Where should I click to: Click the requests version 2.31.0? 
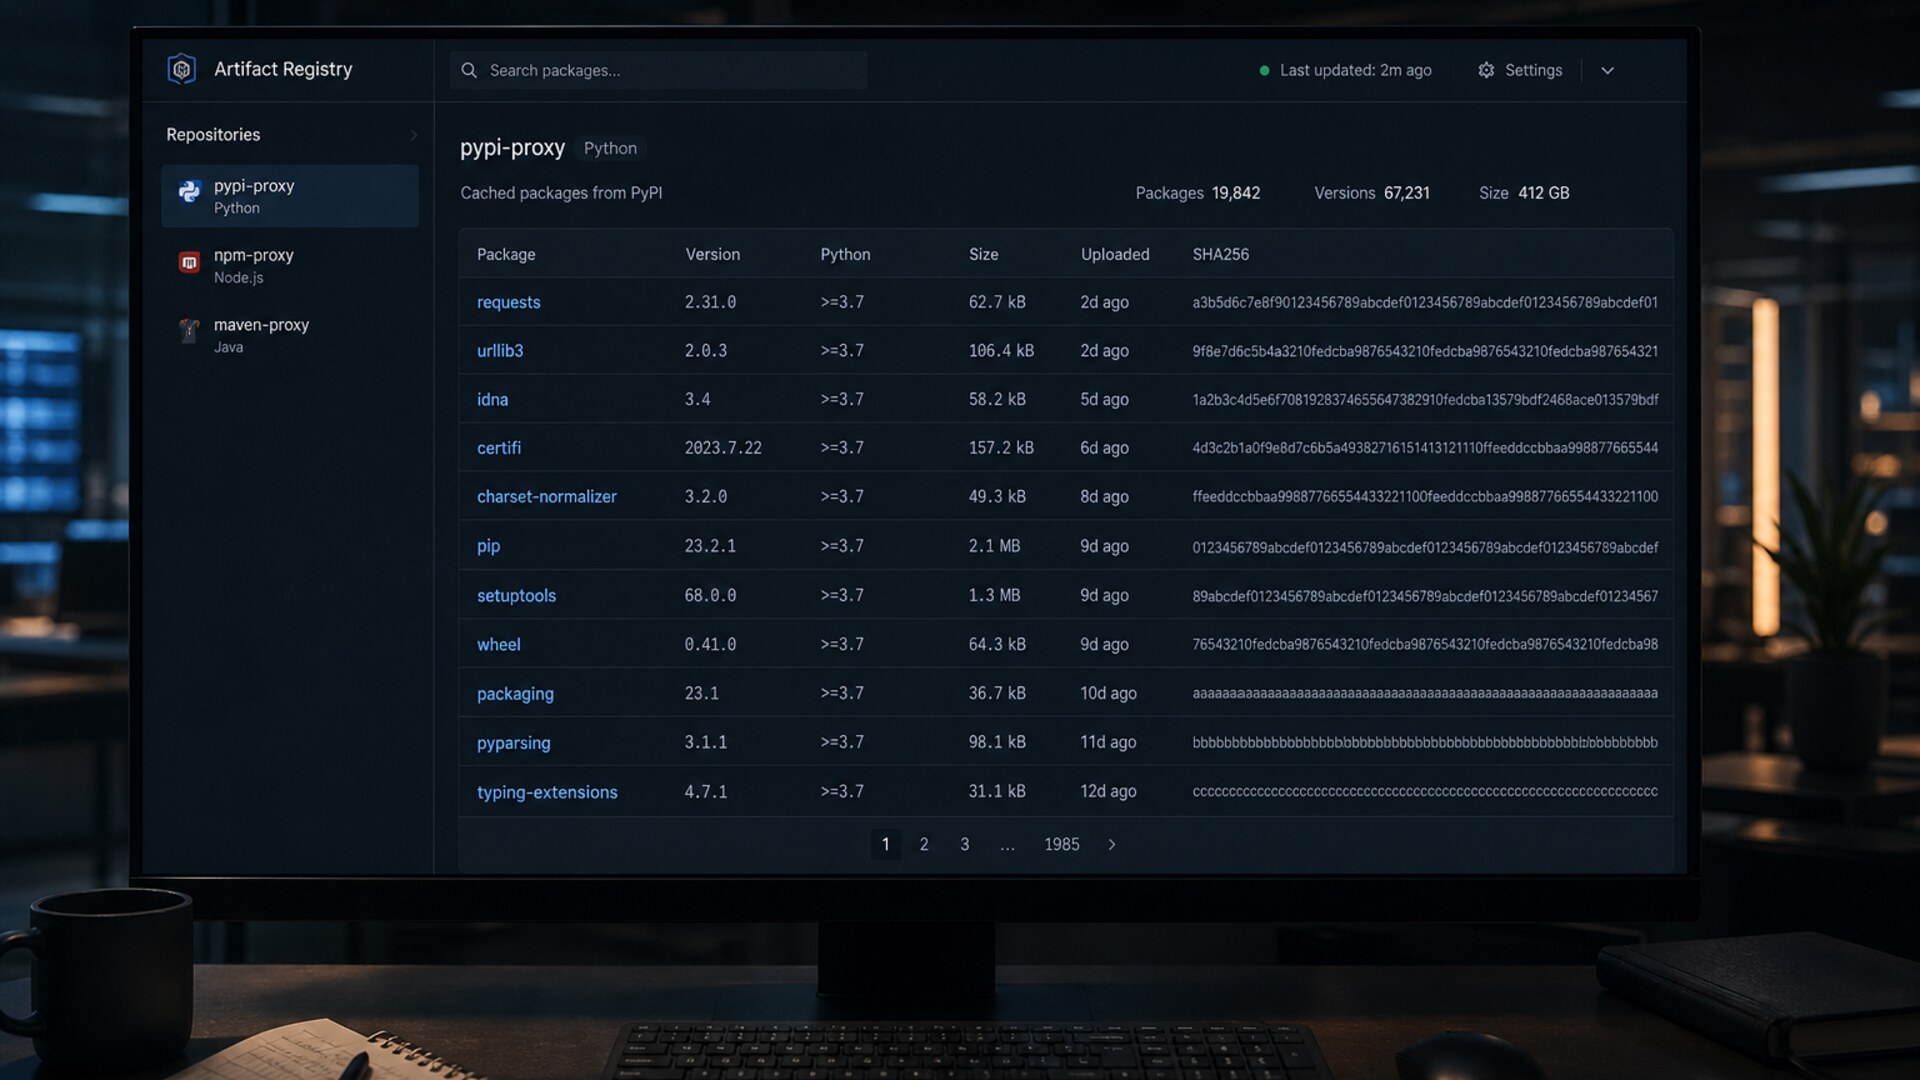click(x=710, y=302)
